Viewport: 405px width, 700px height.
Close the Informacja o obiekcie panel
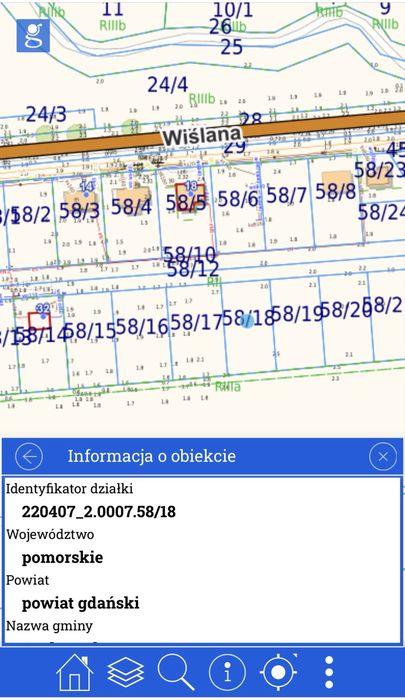pos(383,457)
